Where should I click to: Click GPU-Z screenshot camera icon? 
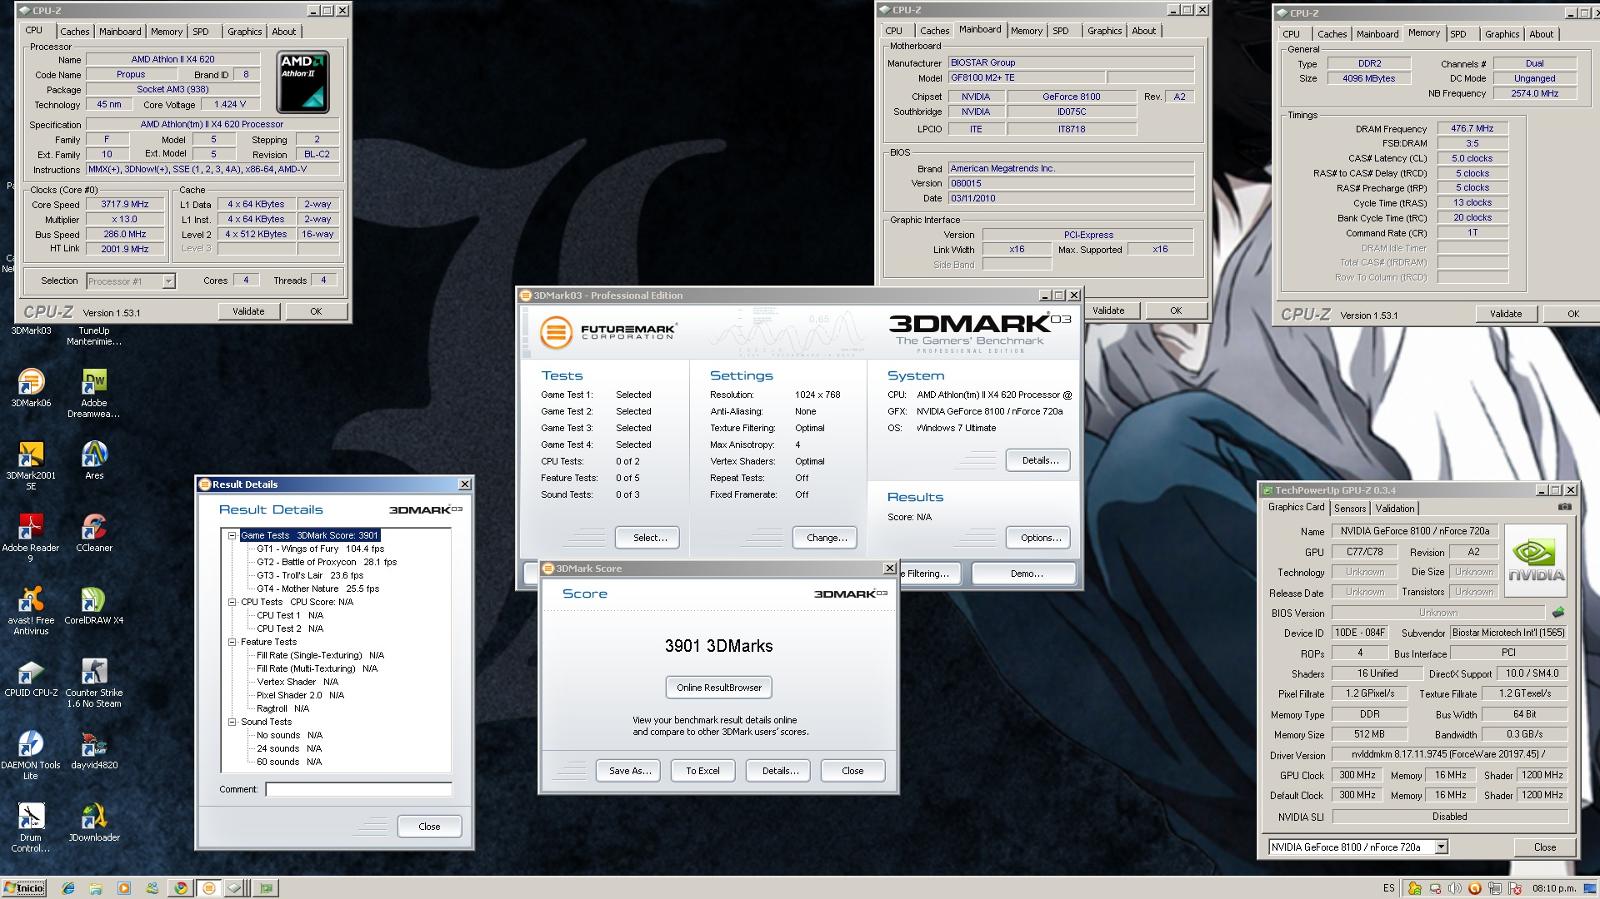[1564, 507]
